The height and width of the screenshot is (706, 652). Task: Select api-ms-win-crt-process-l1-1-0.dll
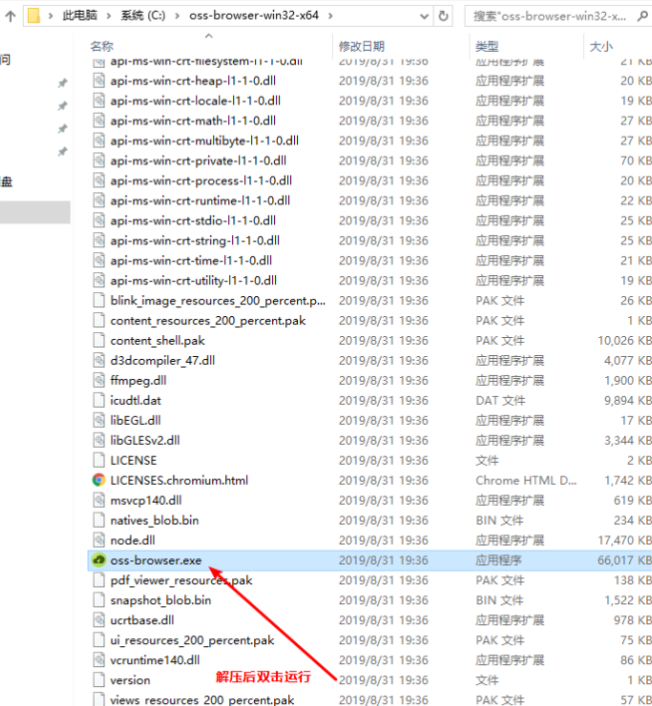click(201, 181)
